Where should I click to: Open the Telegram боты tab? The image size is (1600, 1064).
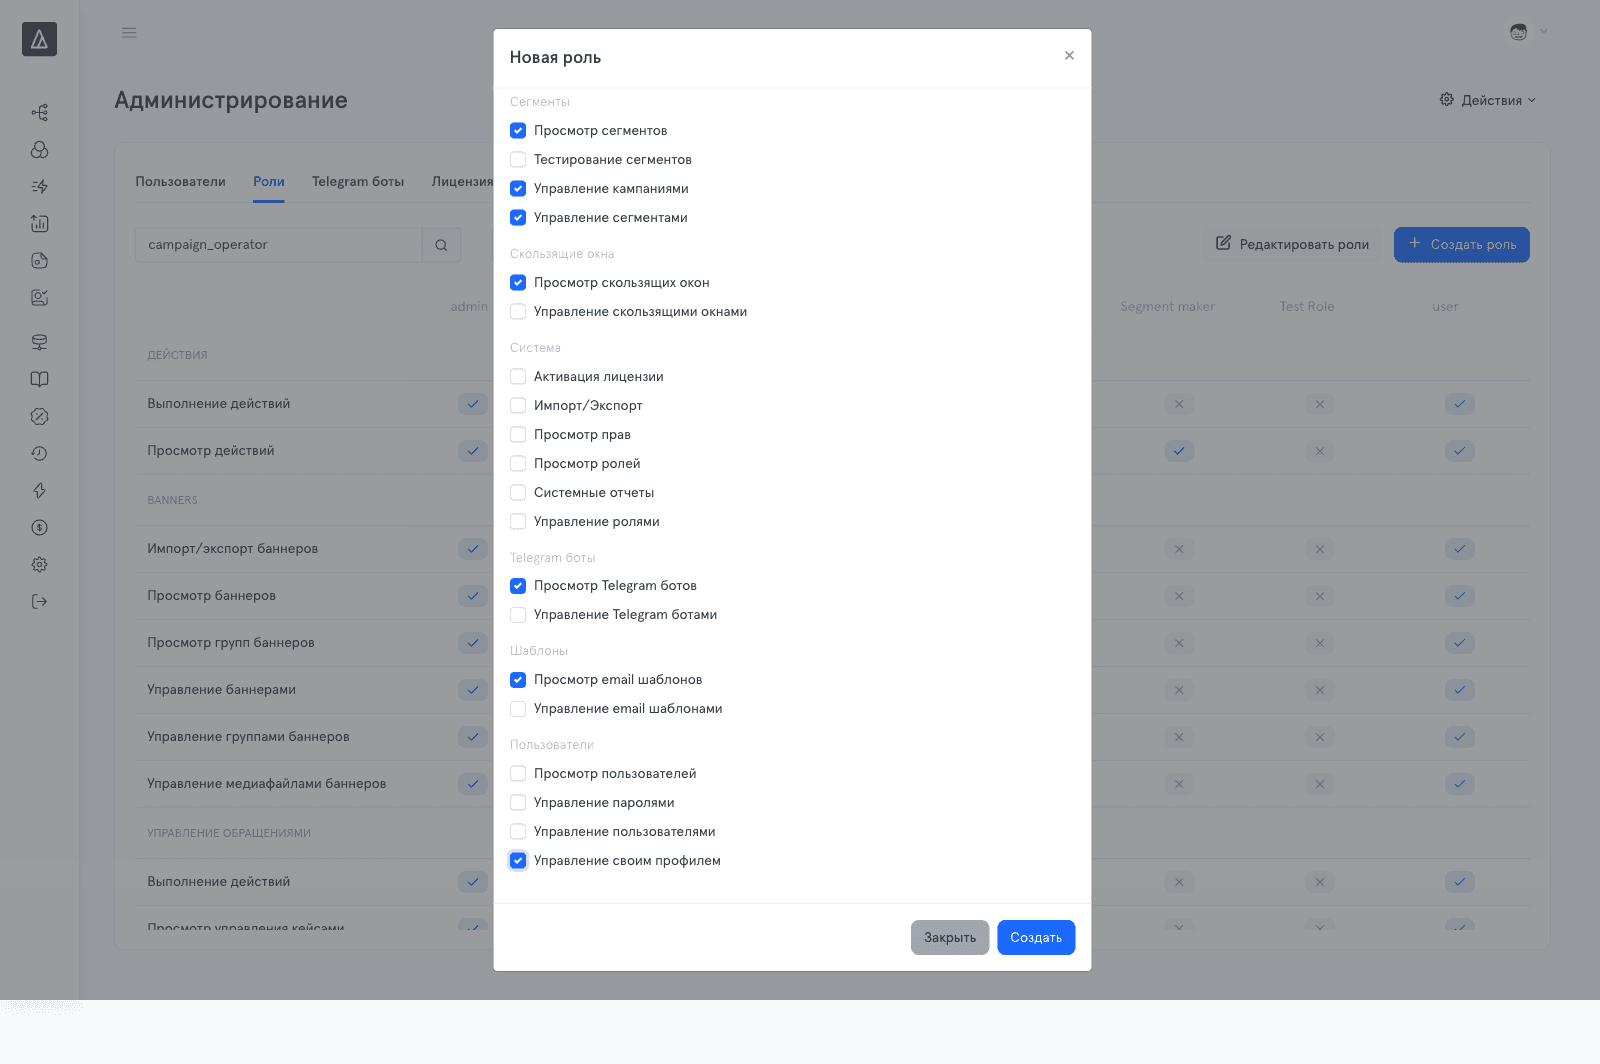click(x=358, y=182)
